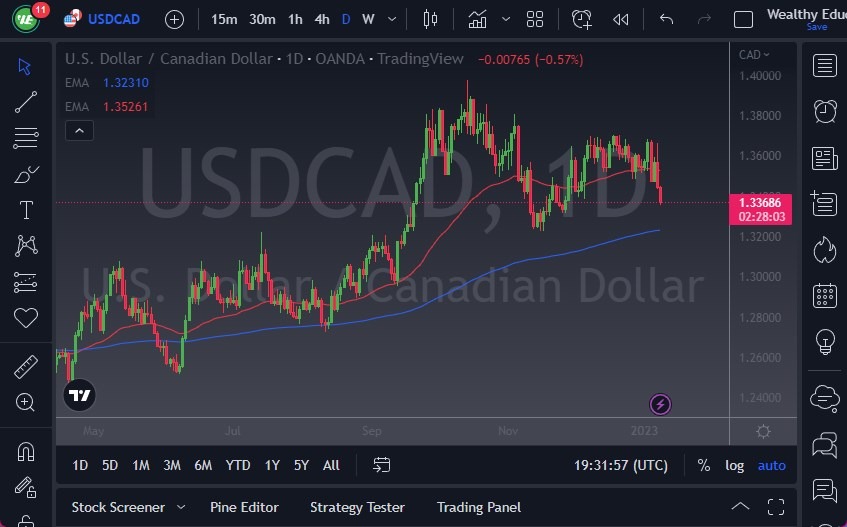Image resolution: width=847 pixels, height=527 pixels.
Task: Open the data window panel icon
Action: (x=824, y=204)
